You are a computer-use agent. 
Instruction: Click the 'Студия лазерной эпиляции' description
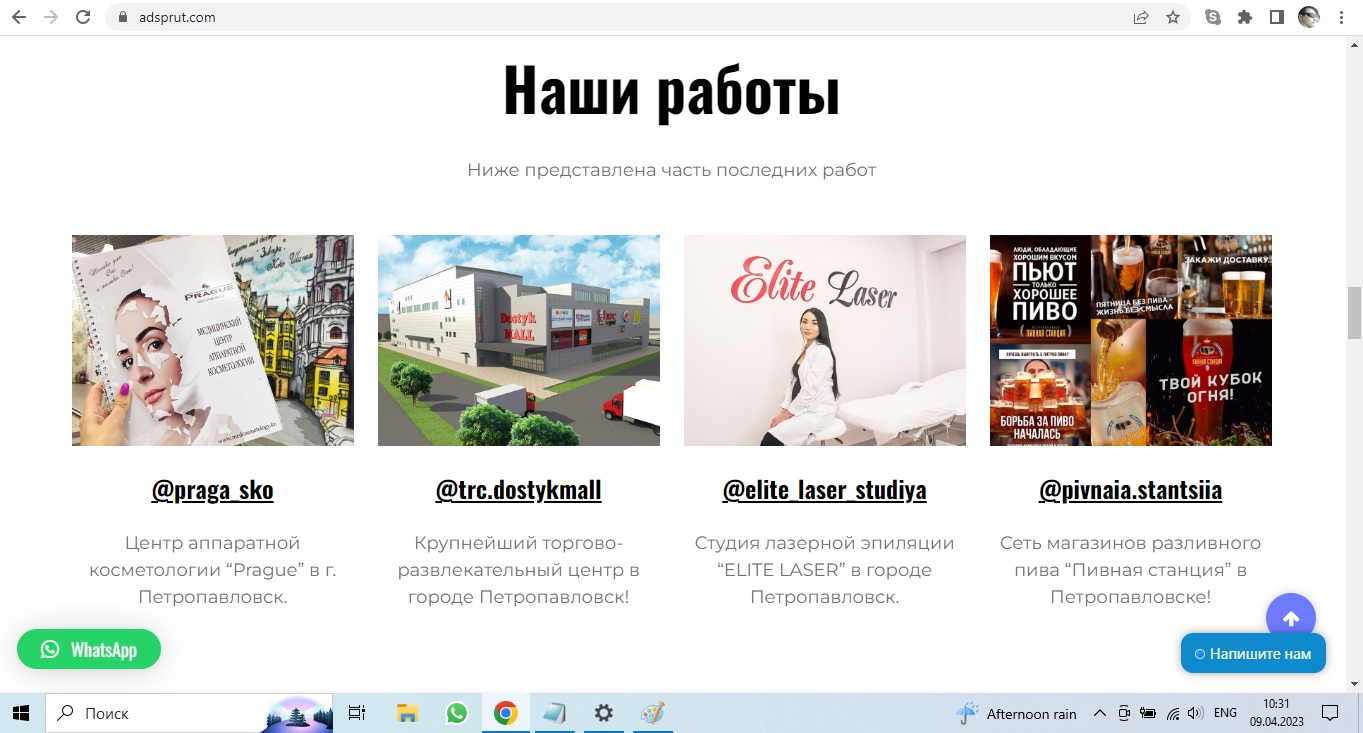click(825, 570)
